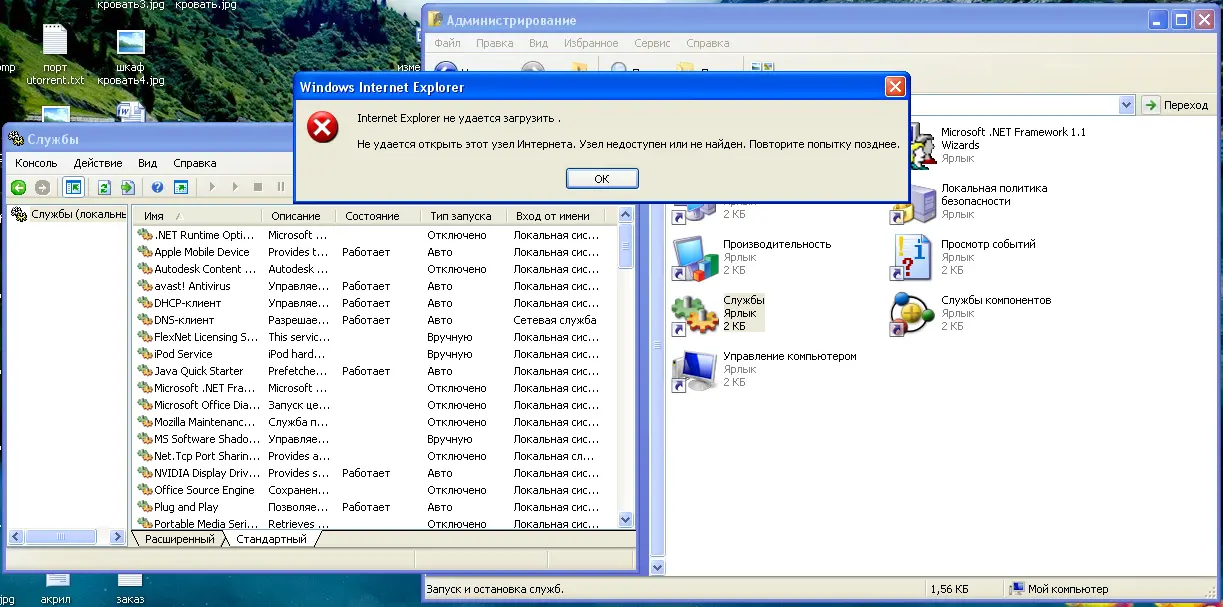Click the green Back arrow in Службы toolbar
Screen dimensions: 1223x607
(x=18, y=187)
